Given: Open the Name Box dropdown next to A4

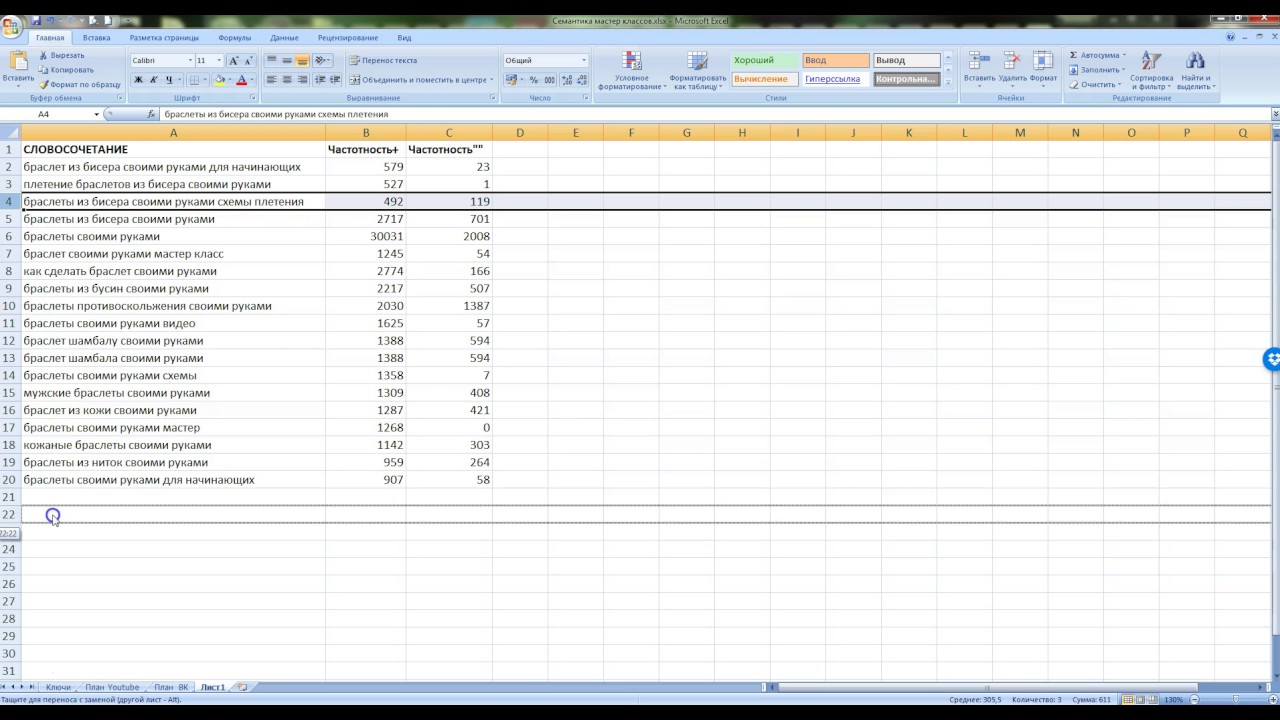Looking at the screenshot, I should pos(96,115).
